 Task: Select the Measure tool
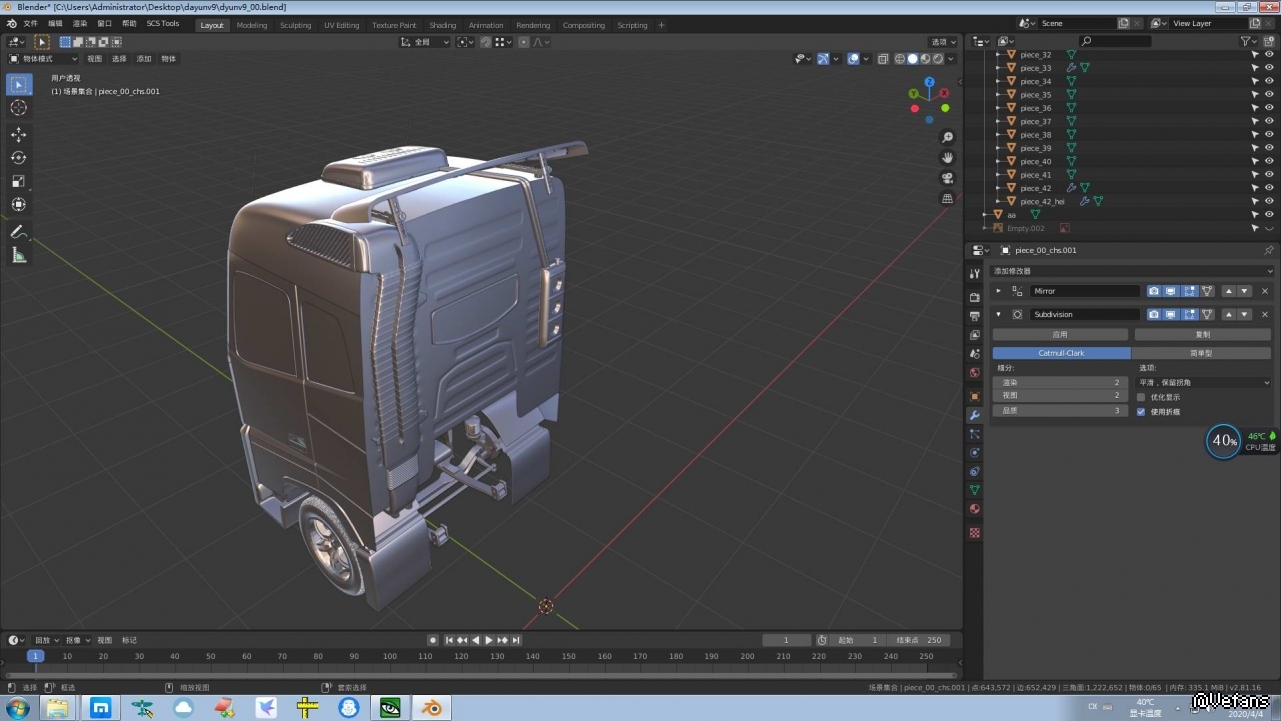coord(18,256)
